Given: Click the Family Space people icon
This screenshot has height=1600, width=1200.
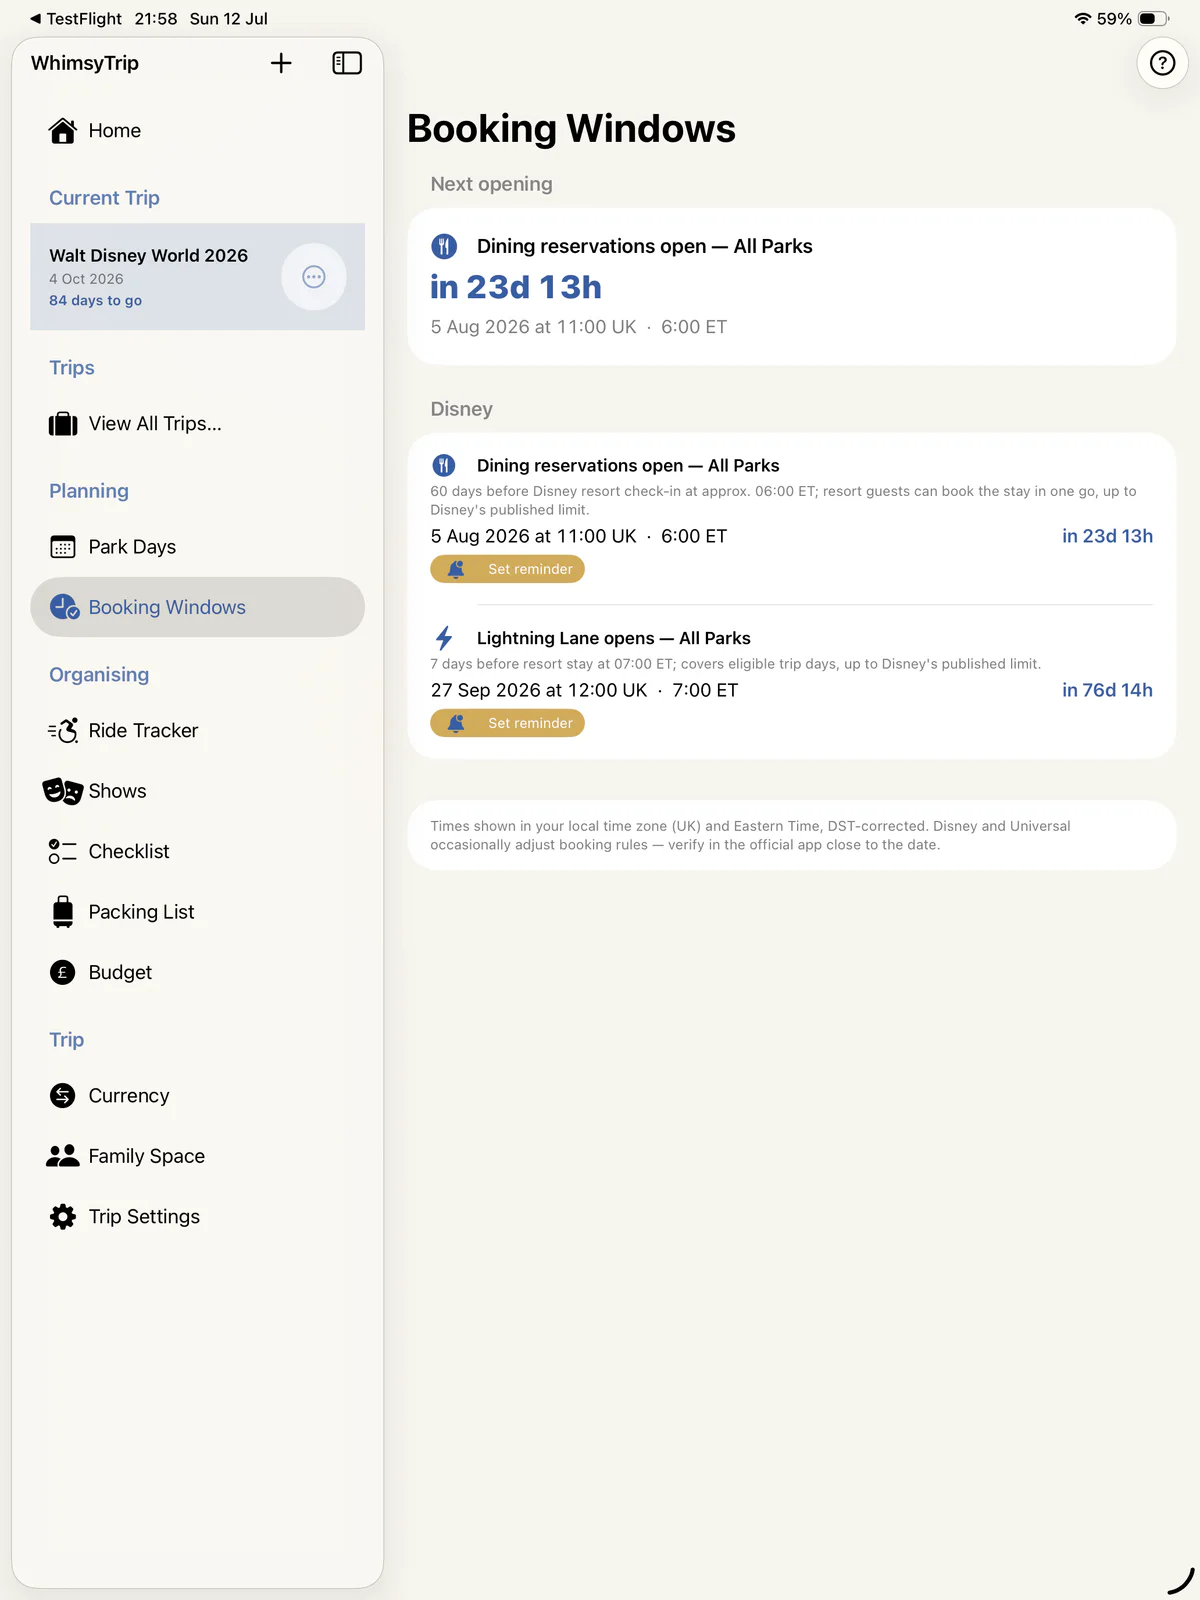Looking at the screenshot, I should point(63,1156).
